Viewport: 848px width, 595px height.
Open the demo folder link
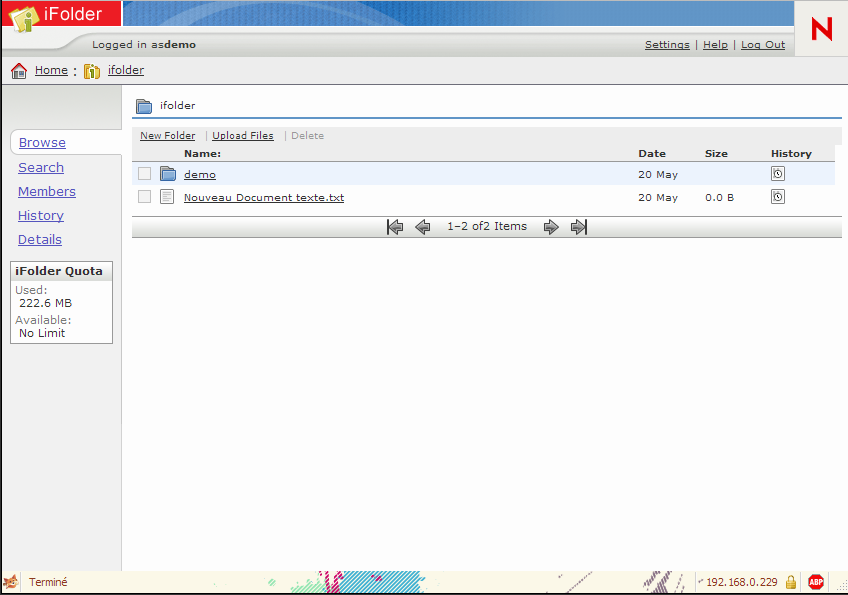[x=200, y=175]
